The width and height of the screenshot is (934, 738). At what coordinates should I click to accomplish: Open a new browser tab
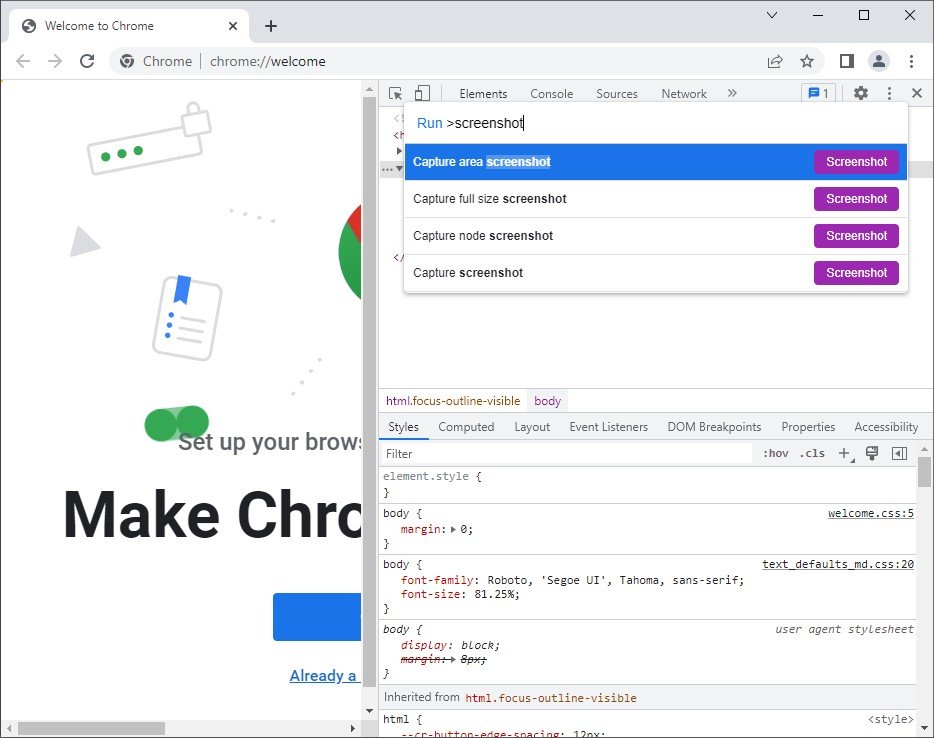(271, 26)
